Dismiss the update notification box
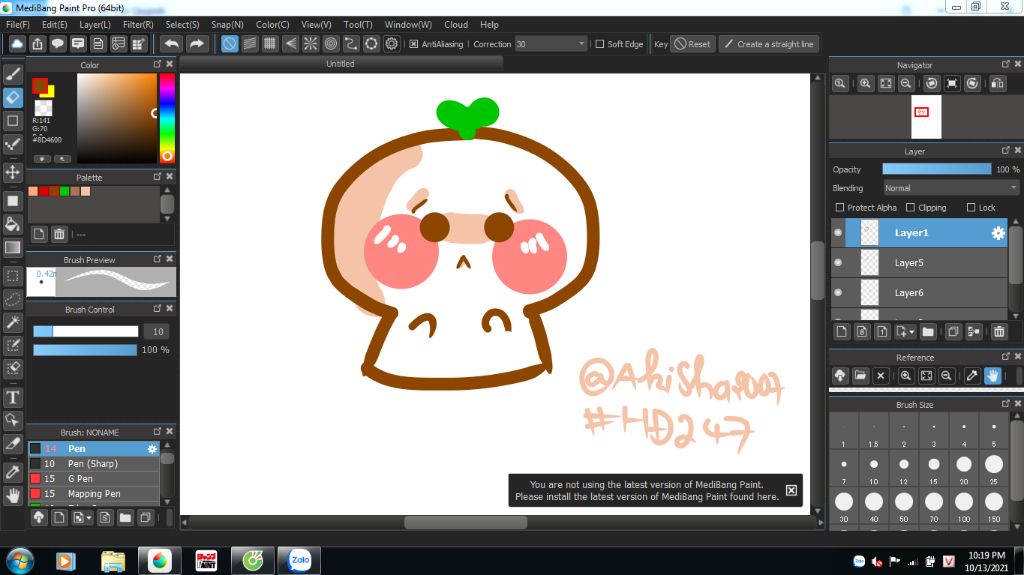 click(x=791, y=490)
